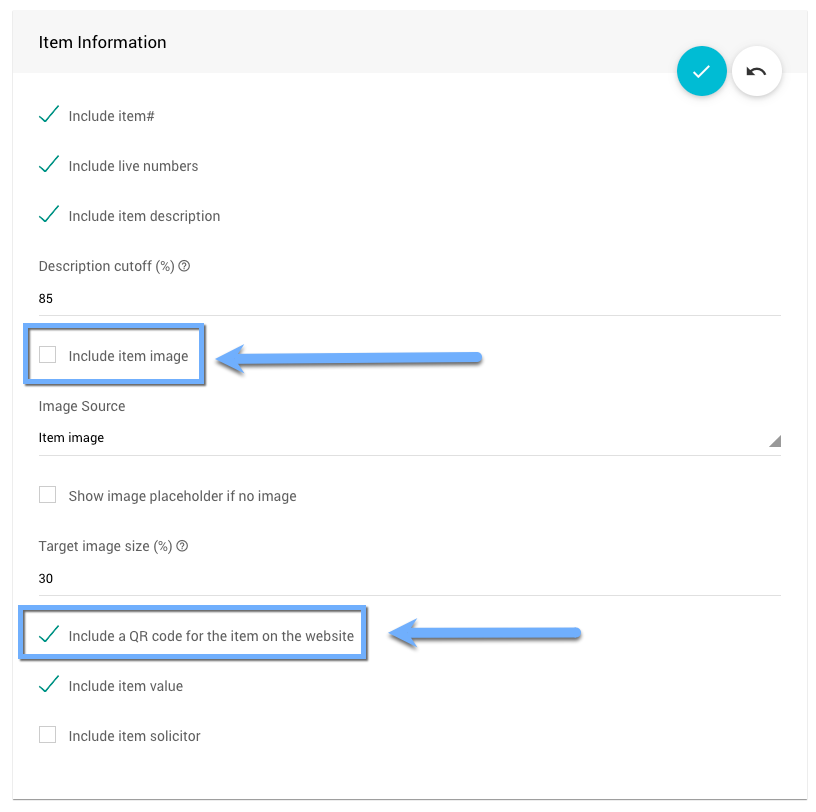Click the teal checkmark save button

point(701,71)
